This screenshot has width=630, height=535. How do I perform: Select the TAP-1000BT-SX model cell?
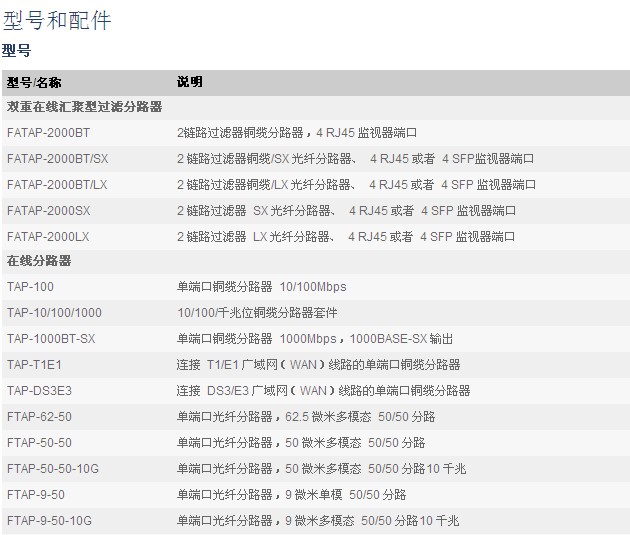tap(51, 339)
